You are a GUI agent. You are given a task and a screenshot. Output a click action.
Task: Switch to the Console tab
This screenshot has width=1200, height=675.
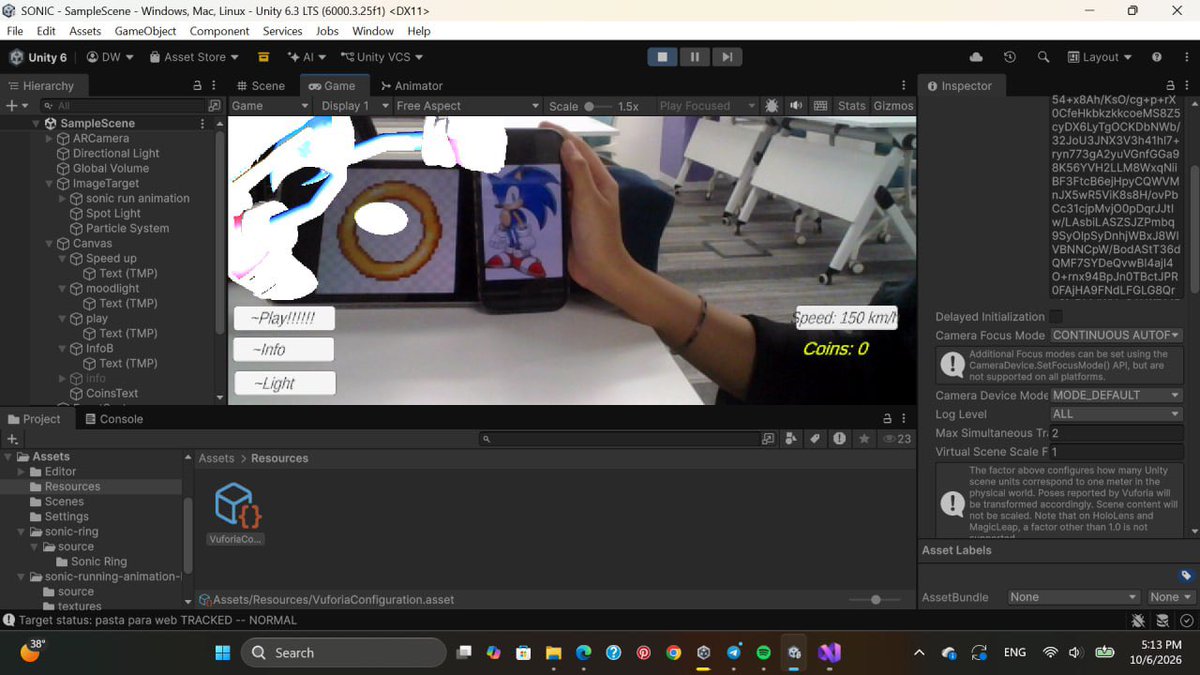pyautogui.click(x=113, y=419)
